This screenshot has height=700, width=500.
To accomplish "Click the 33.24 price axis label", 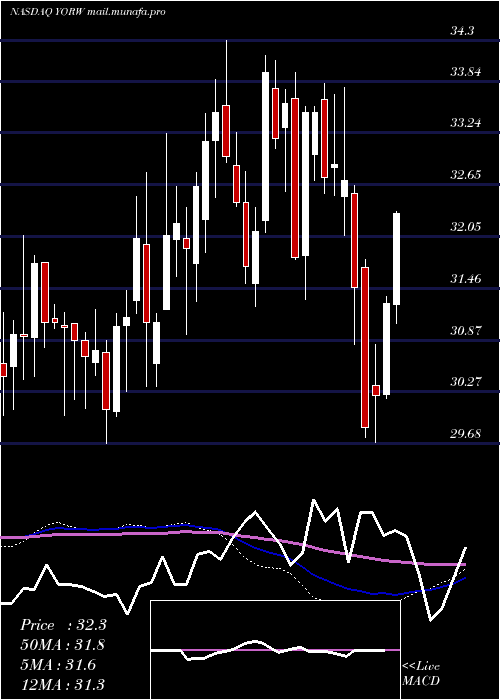I will click(466, 123).
